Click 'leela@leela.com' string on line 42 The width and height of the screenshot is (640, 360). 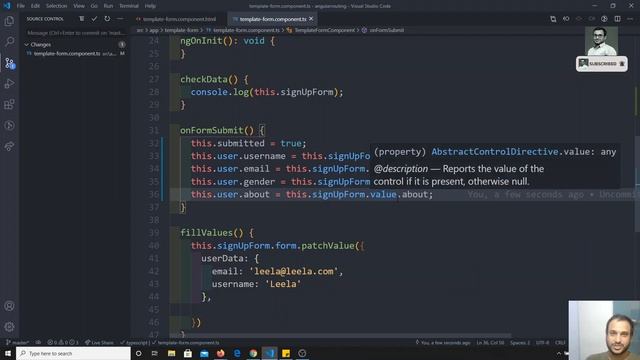pos(296,271)
